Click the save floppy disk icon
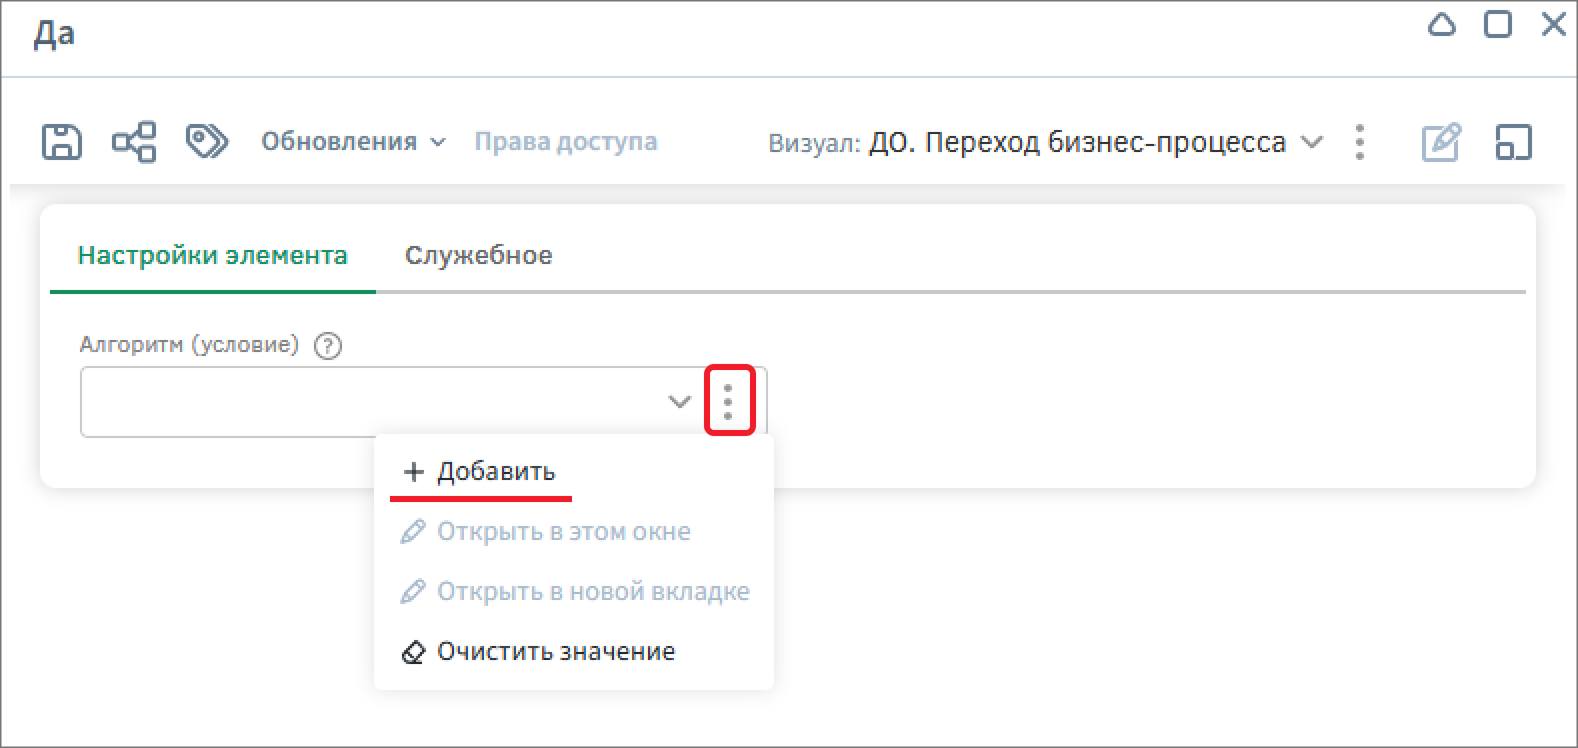The width and height of the screenshot is (1578, 748). pyautogui.click(x=61, y=142)
